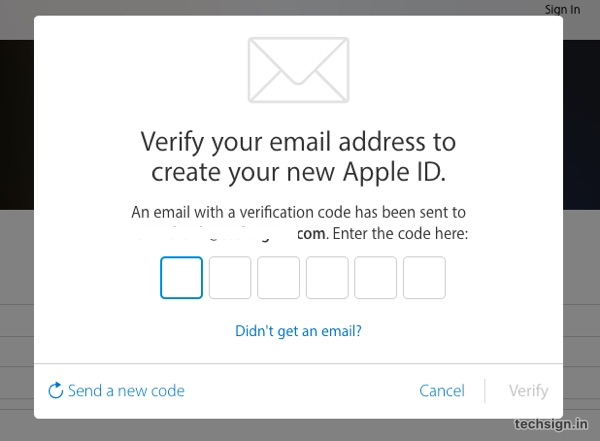Click the techsign.in watermark text

tap(551, 424)
